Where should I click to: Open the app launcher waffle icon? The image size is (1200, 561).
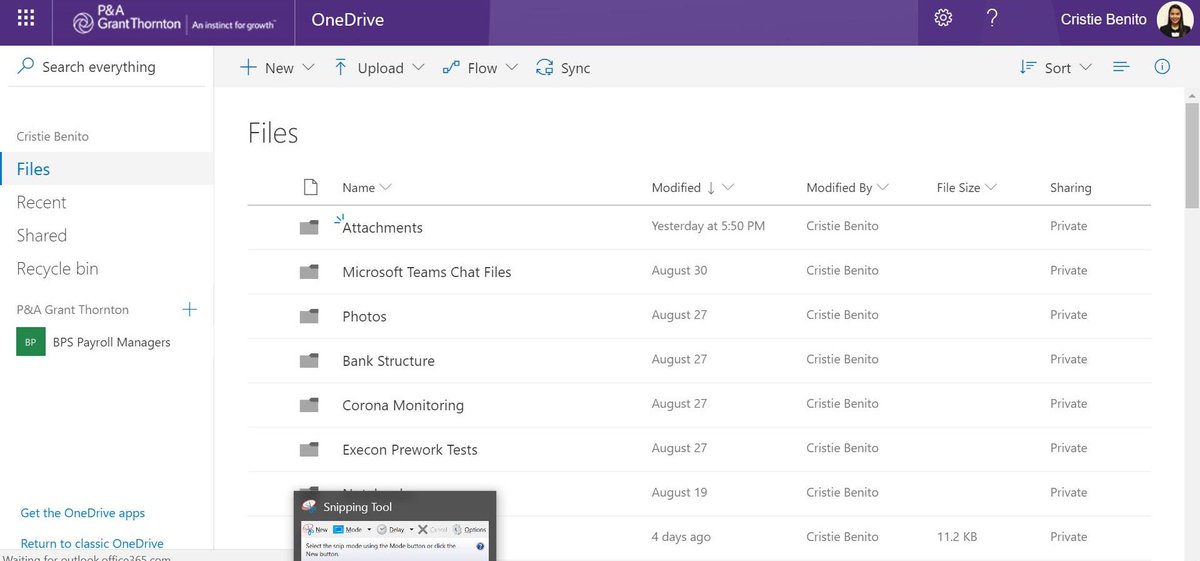tap(26, 19)
